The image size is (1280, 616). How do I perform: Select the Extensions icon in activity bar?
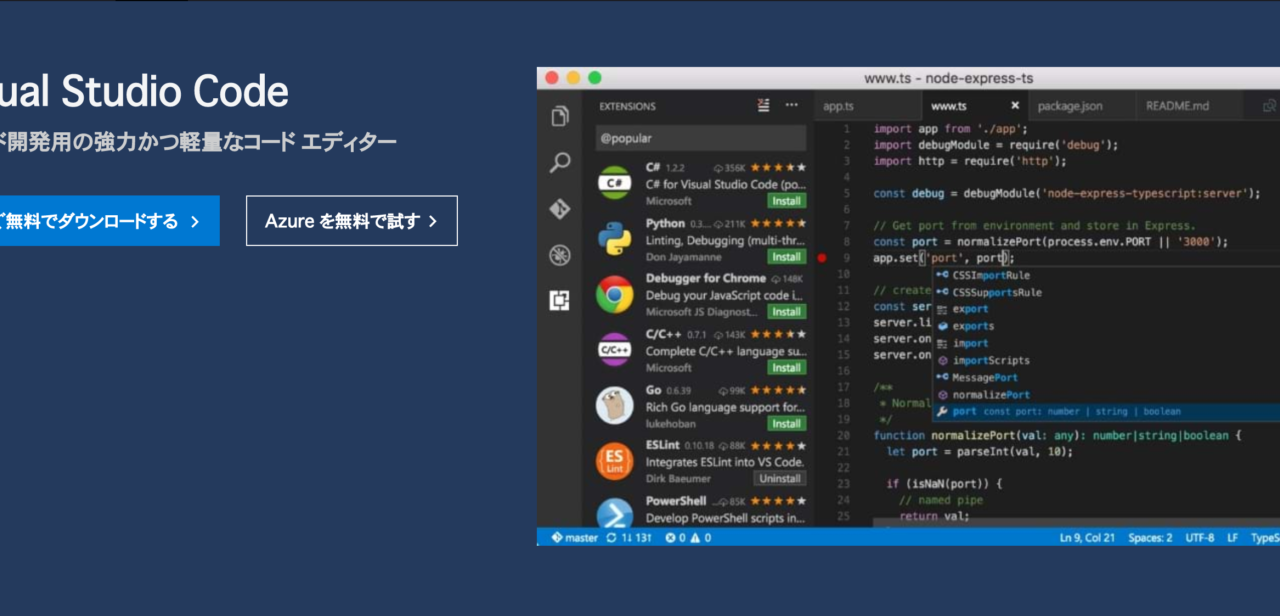pos(560,301)
